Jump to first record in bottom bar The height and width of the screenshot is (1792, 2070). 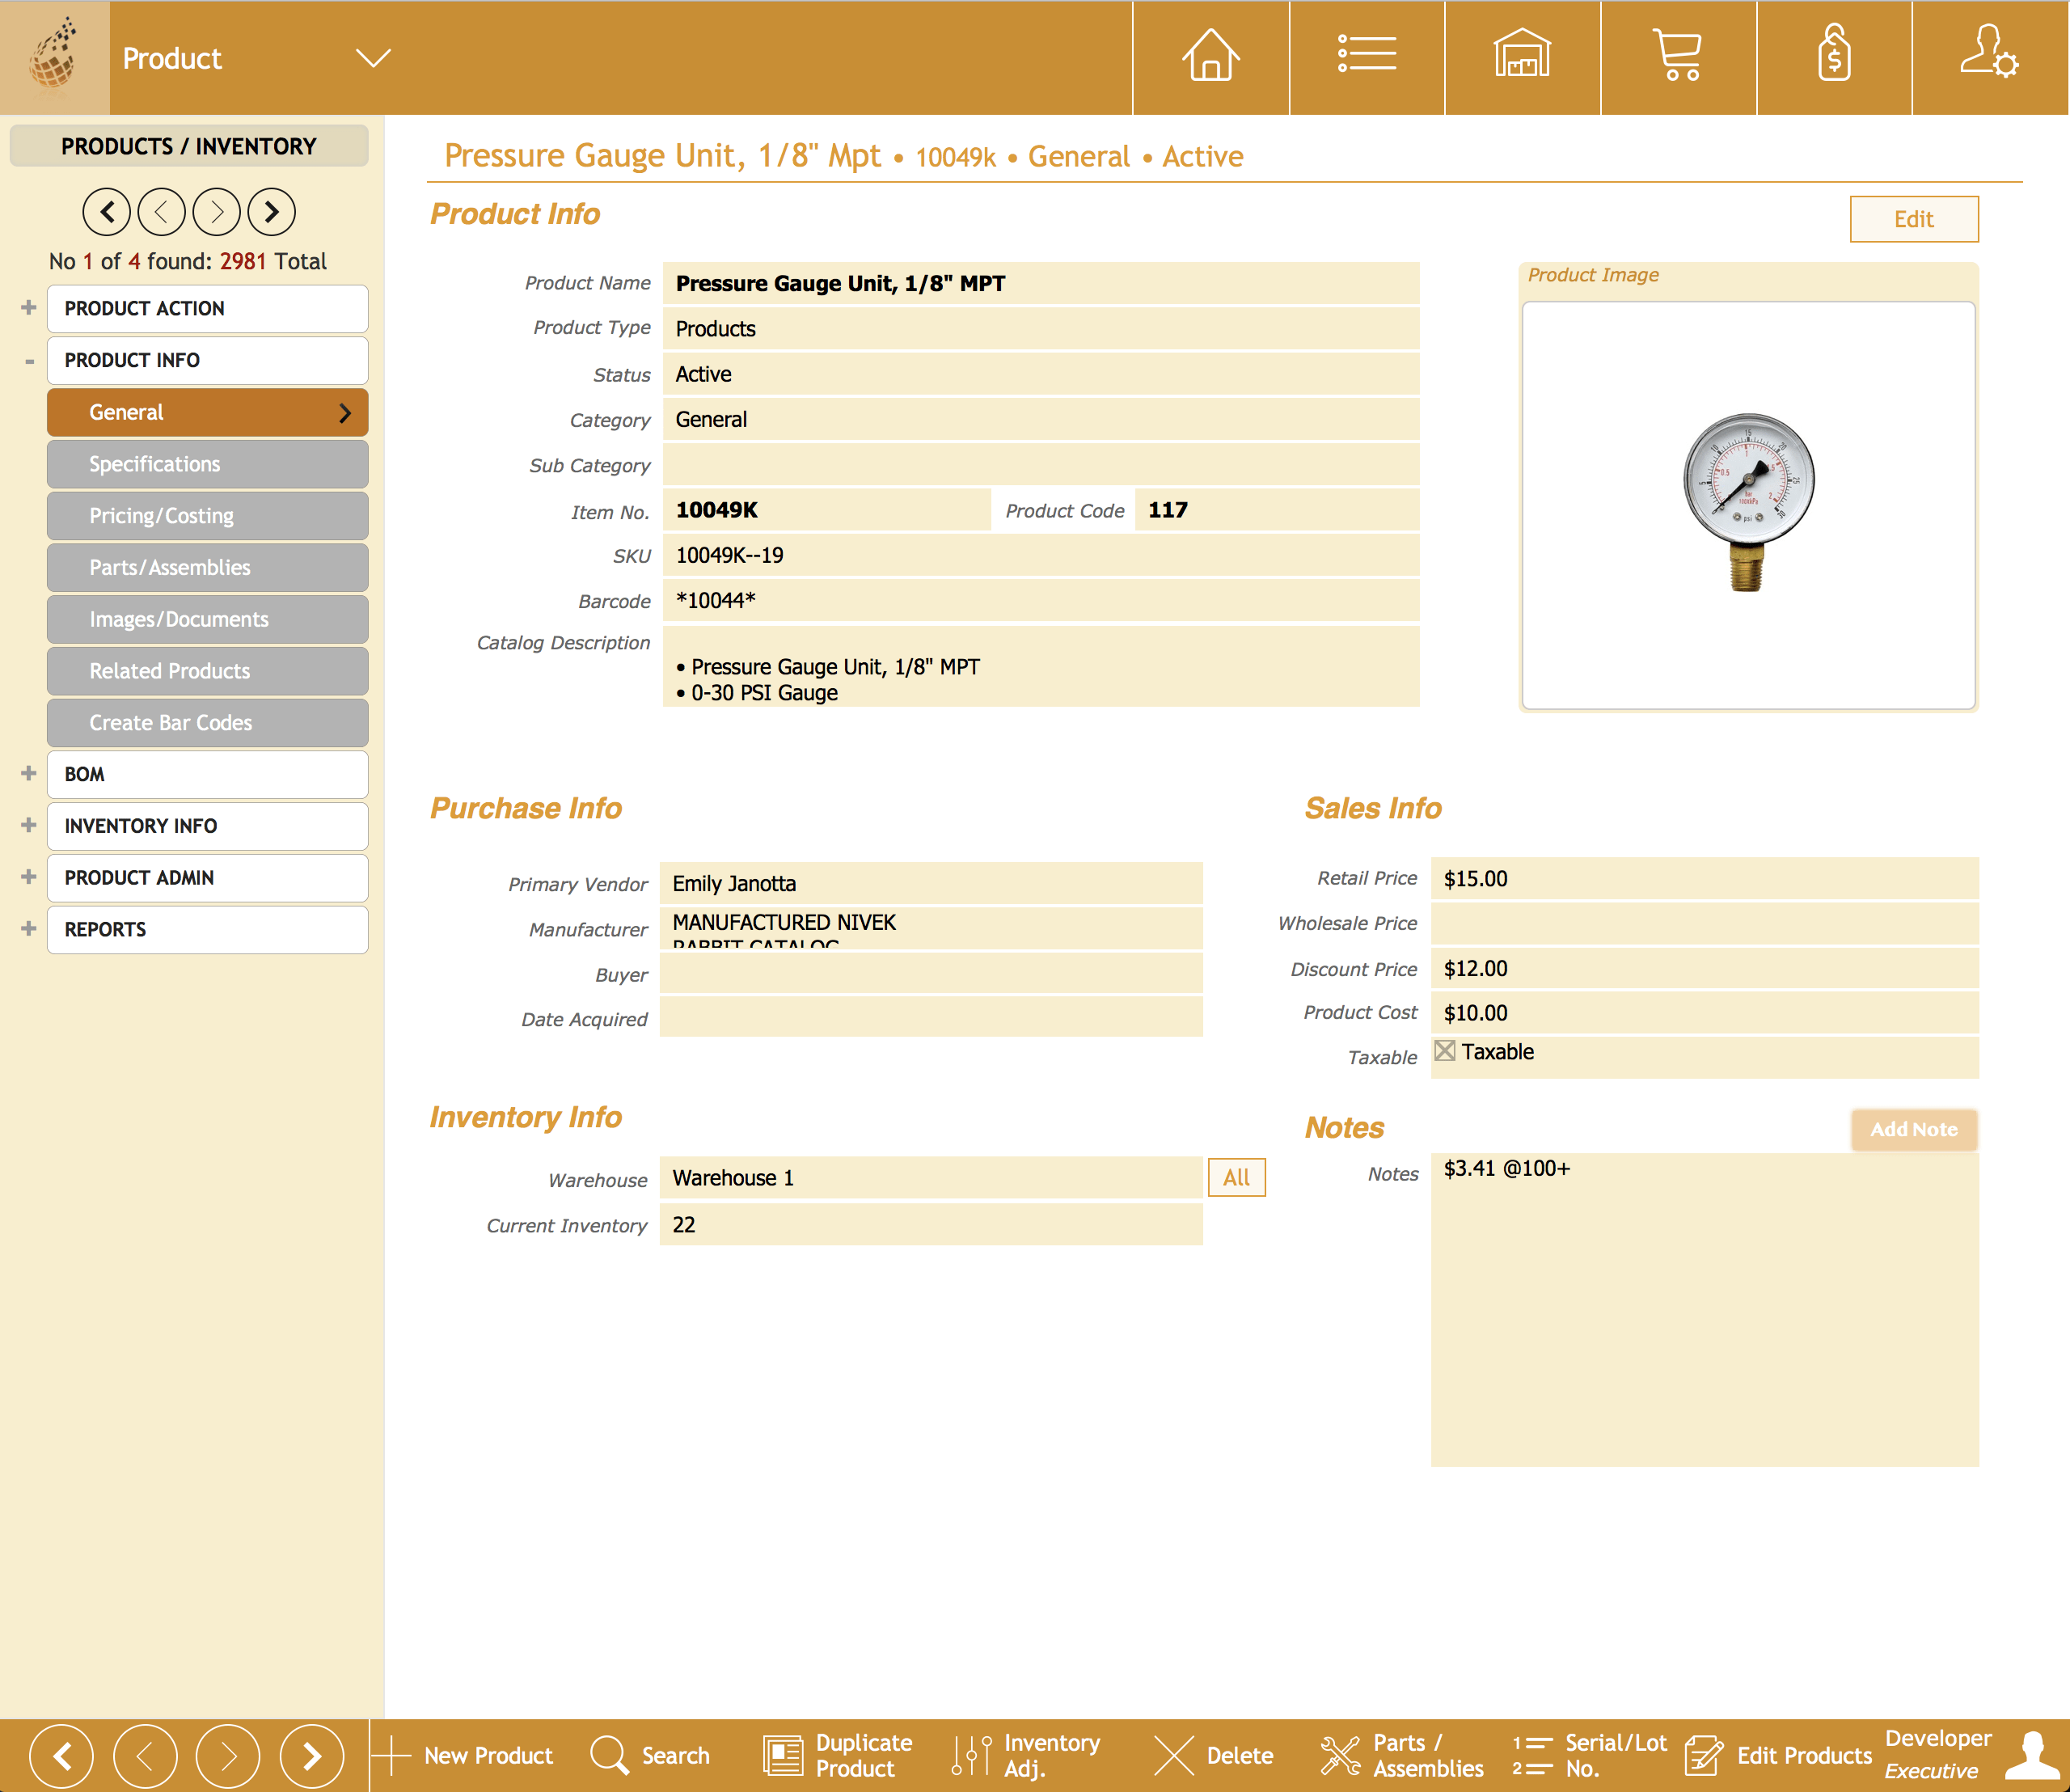tap(62, 1756)
